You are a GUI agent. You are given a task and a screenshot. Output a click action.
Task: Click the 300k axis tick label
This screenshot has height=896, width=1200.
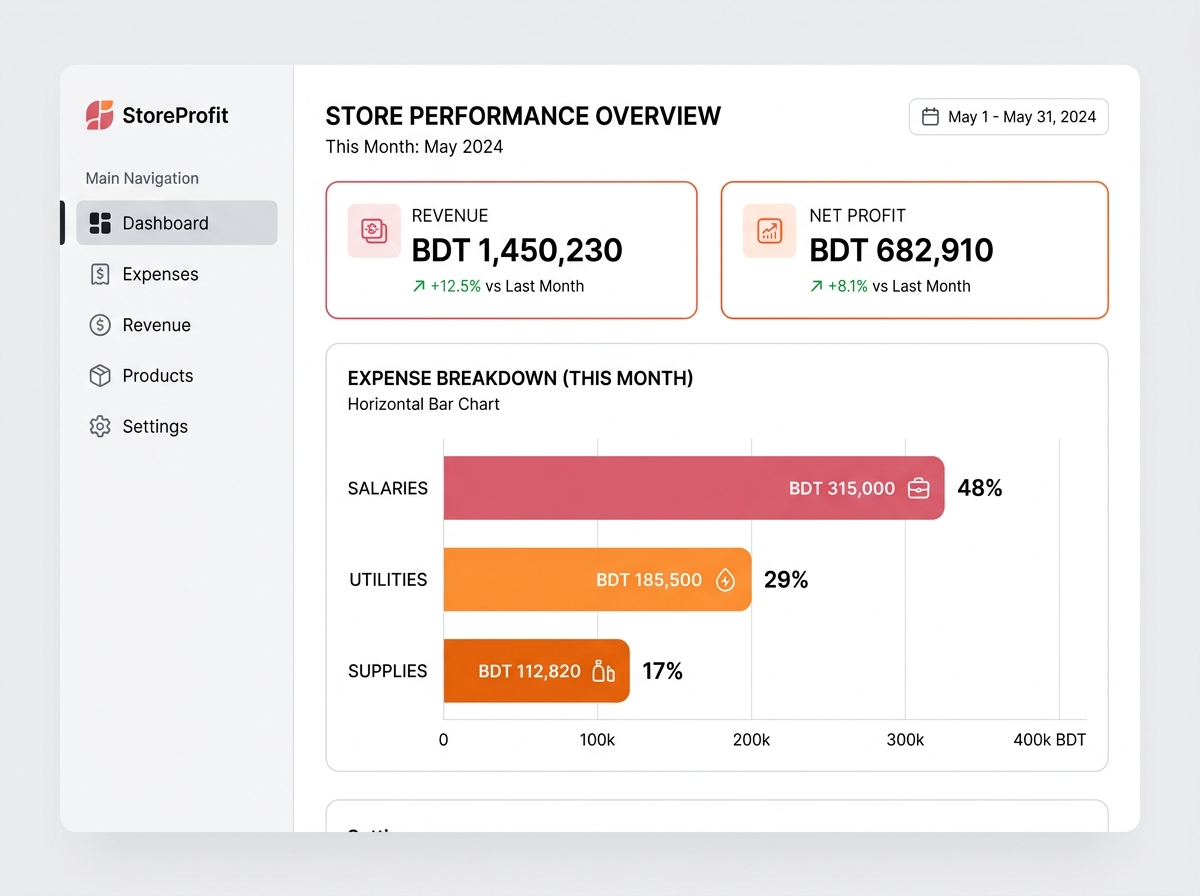point(905,740)
